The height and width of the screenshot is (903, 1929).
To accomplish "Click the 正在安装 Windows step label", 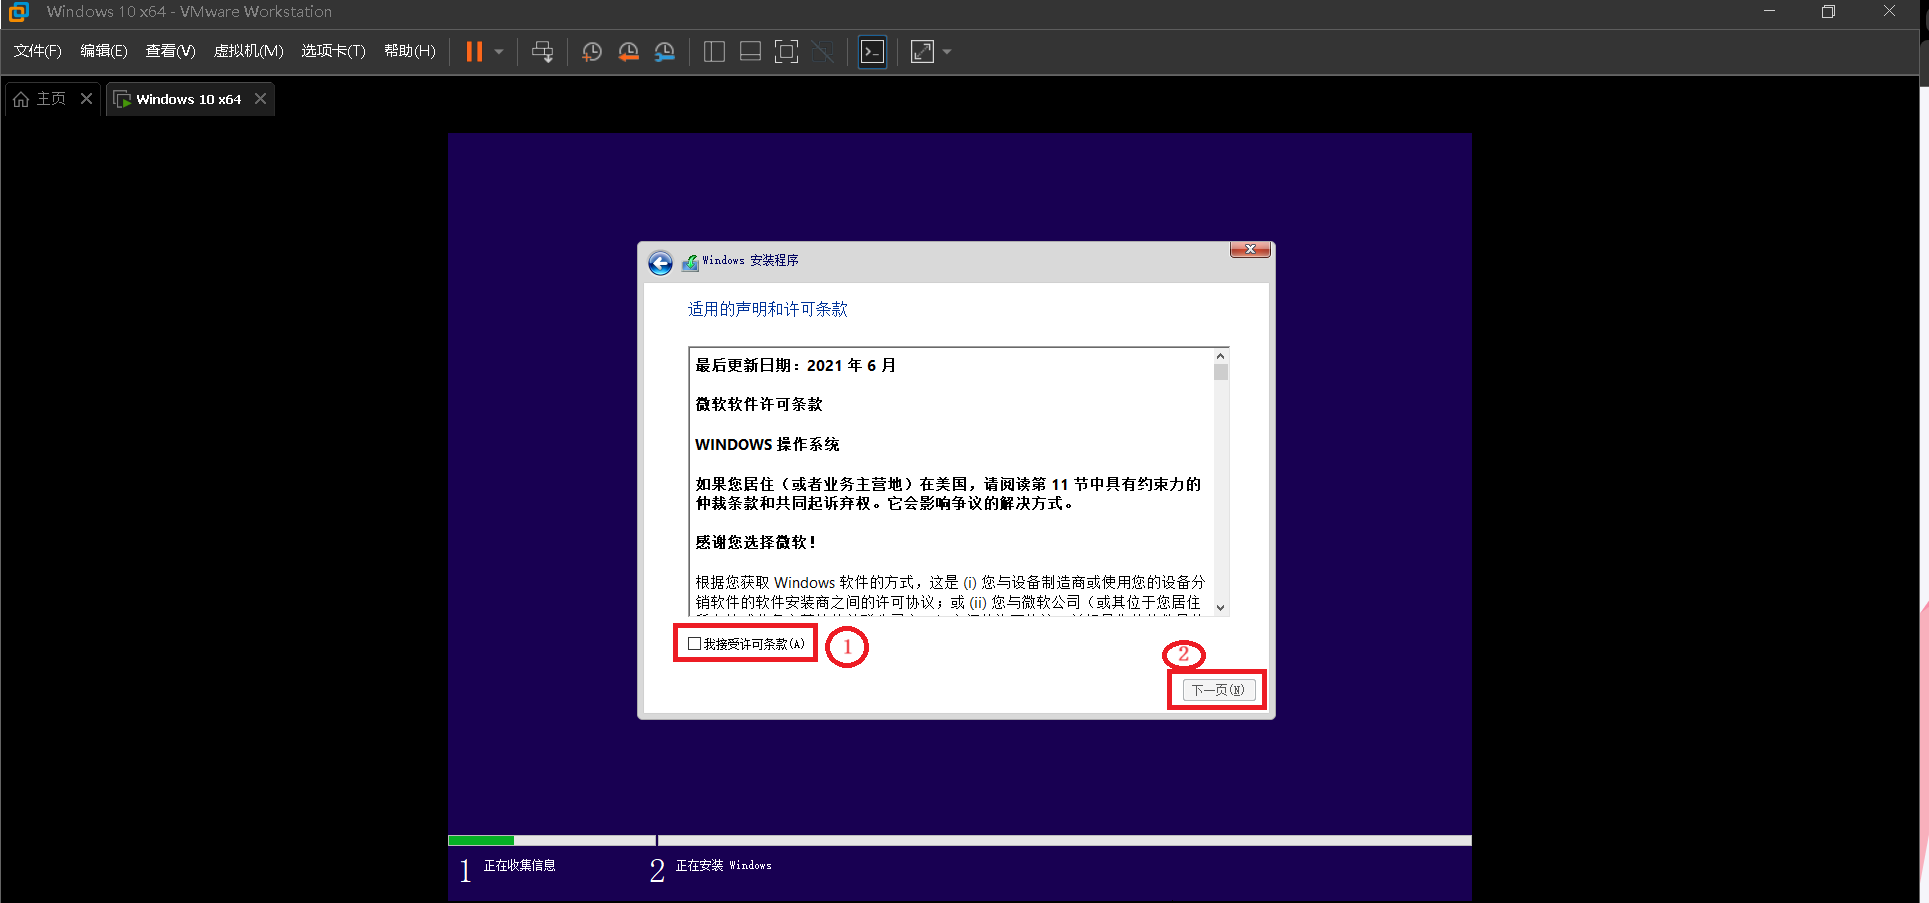I will (x=723, y=865).
